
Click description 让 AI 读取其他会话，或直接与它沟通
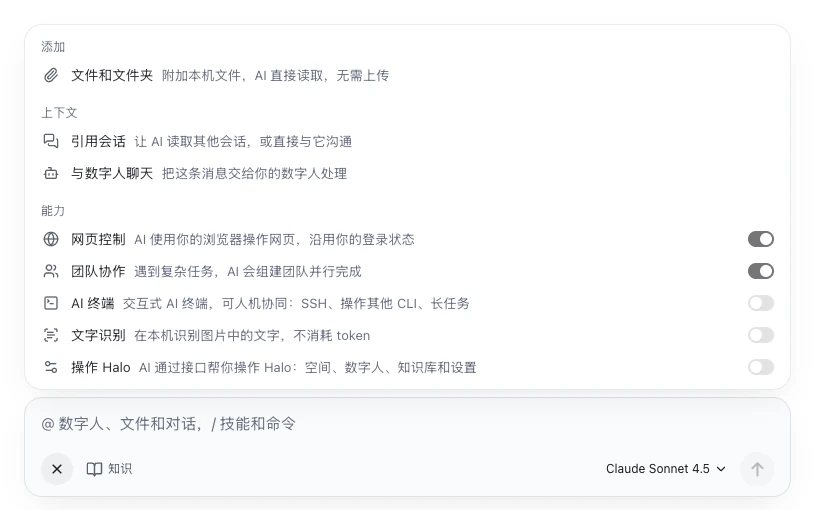pyautogui.click(x=243, y=141)
